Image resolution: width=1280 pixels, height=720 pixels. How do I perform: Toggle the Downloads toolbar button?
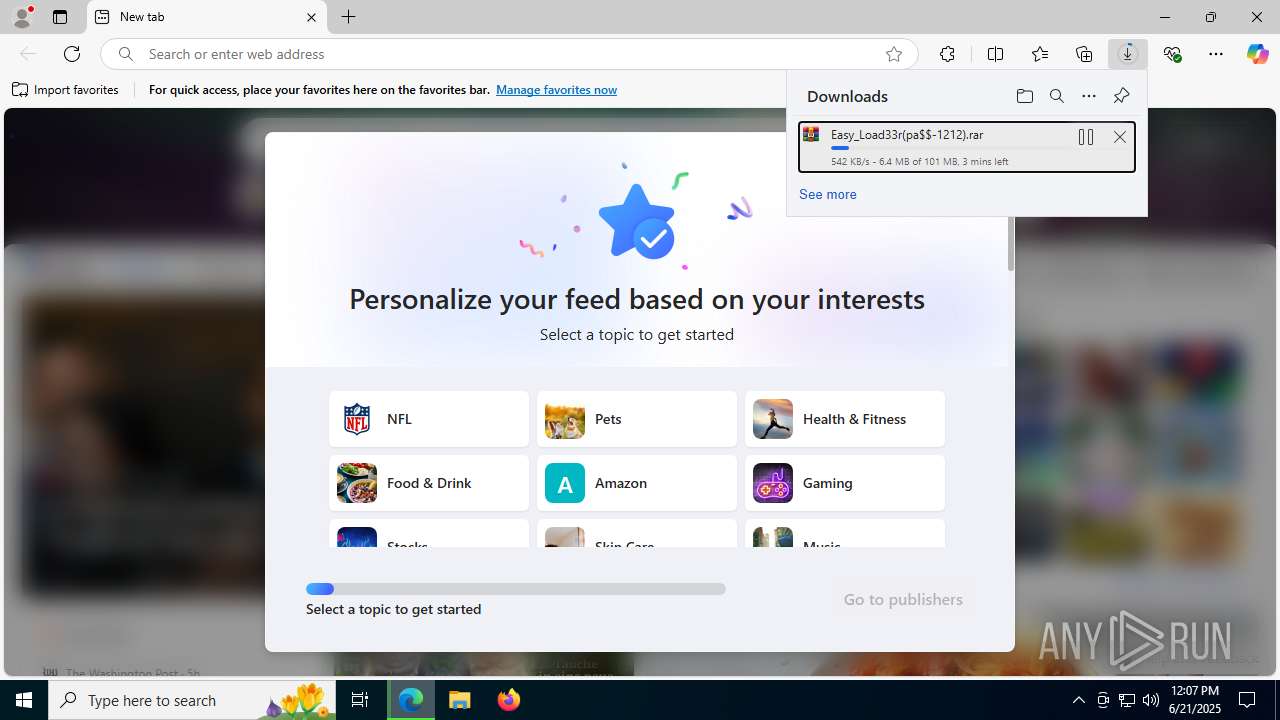tap(1128, 54)
